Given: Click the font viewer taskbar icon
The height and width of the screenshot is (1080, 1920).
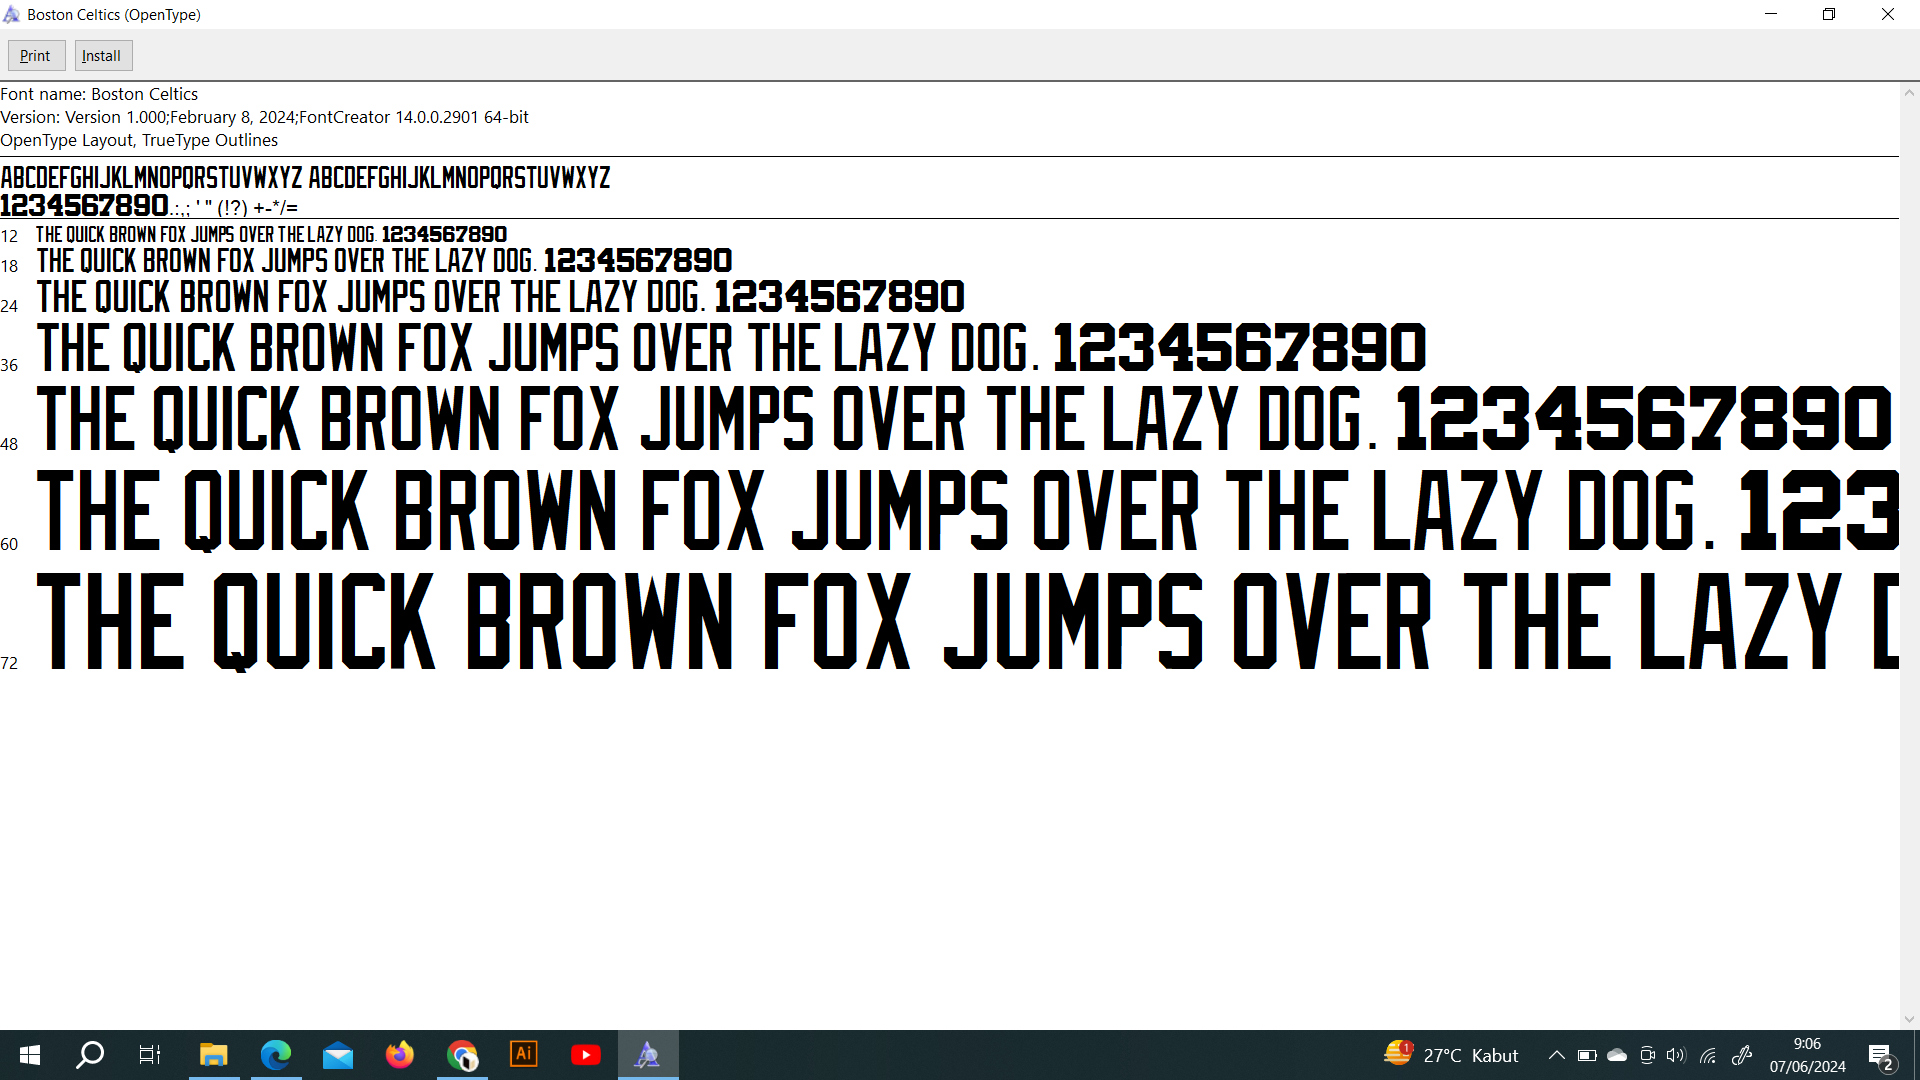Looking at the screenshot, I should click(648, 1055).
